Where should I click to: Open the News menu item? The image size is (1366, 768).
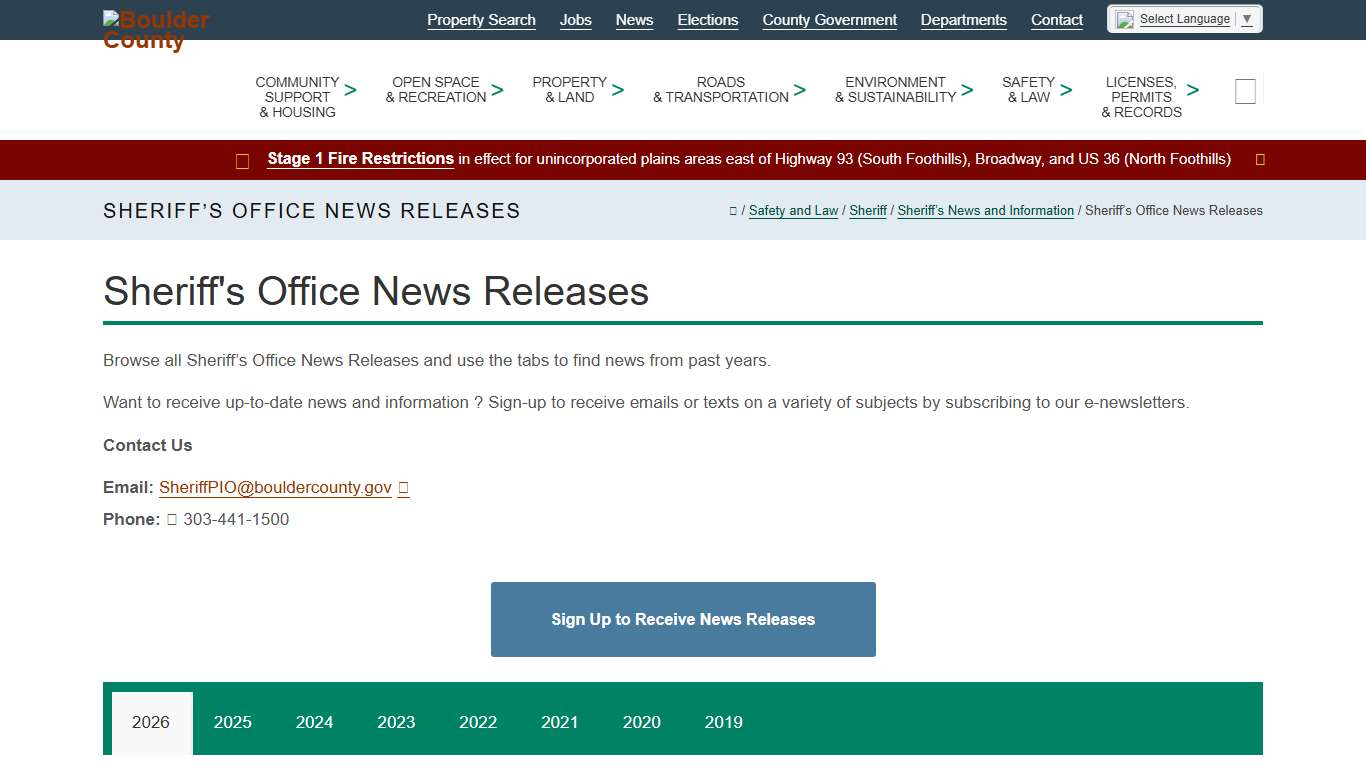pos(634,19)
